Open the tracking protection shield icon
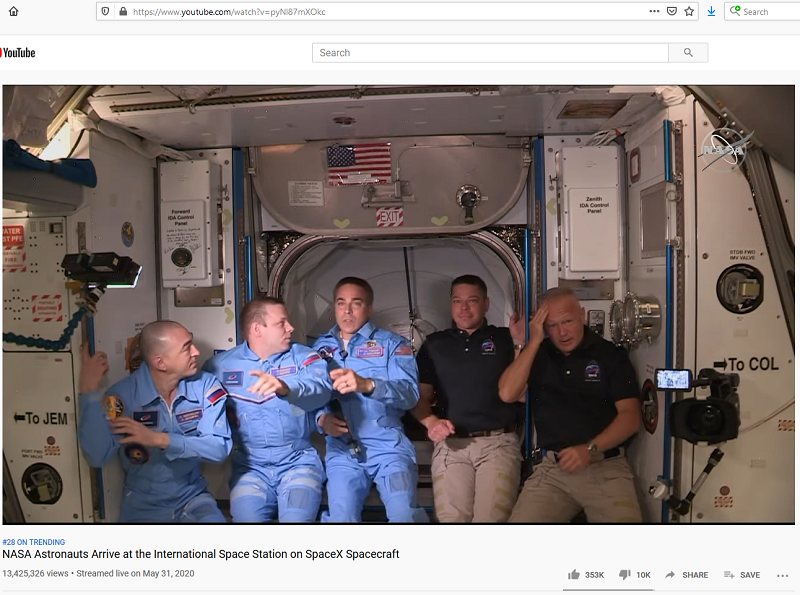800x595 pixels. 105,11
